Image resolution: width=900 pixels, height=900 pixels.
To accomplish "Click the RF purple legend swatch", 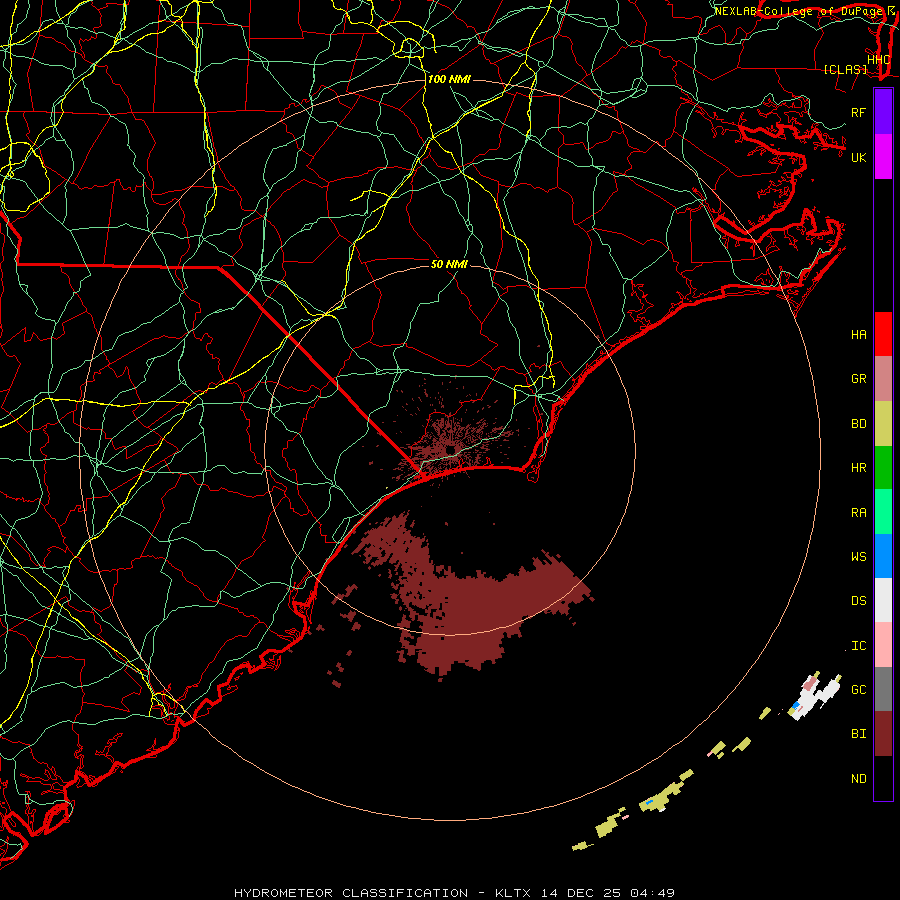I will [x=883, y=112].
